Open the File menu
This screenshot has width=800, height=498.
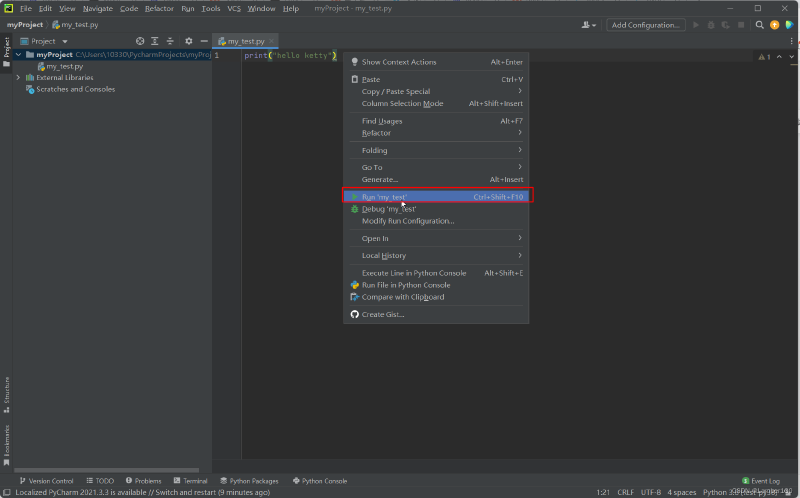26,9
